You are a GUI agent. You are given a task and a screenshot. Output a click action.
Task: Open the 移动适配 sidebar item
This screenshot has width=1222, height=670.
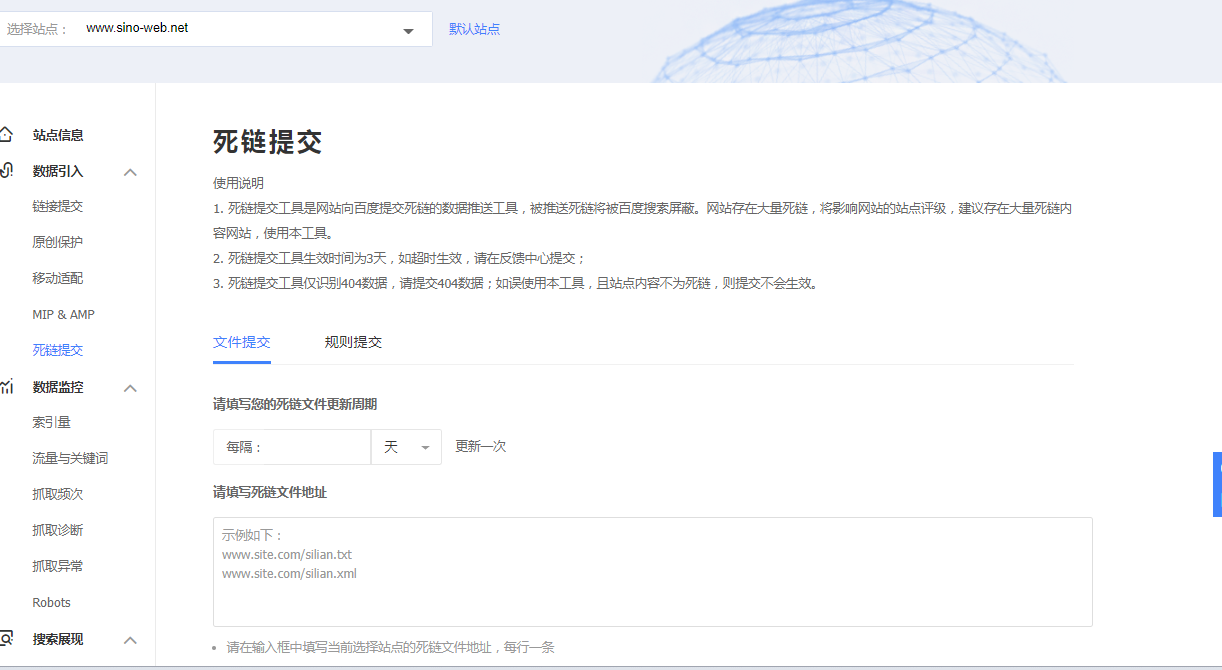click(58, 278)
